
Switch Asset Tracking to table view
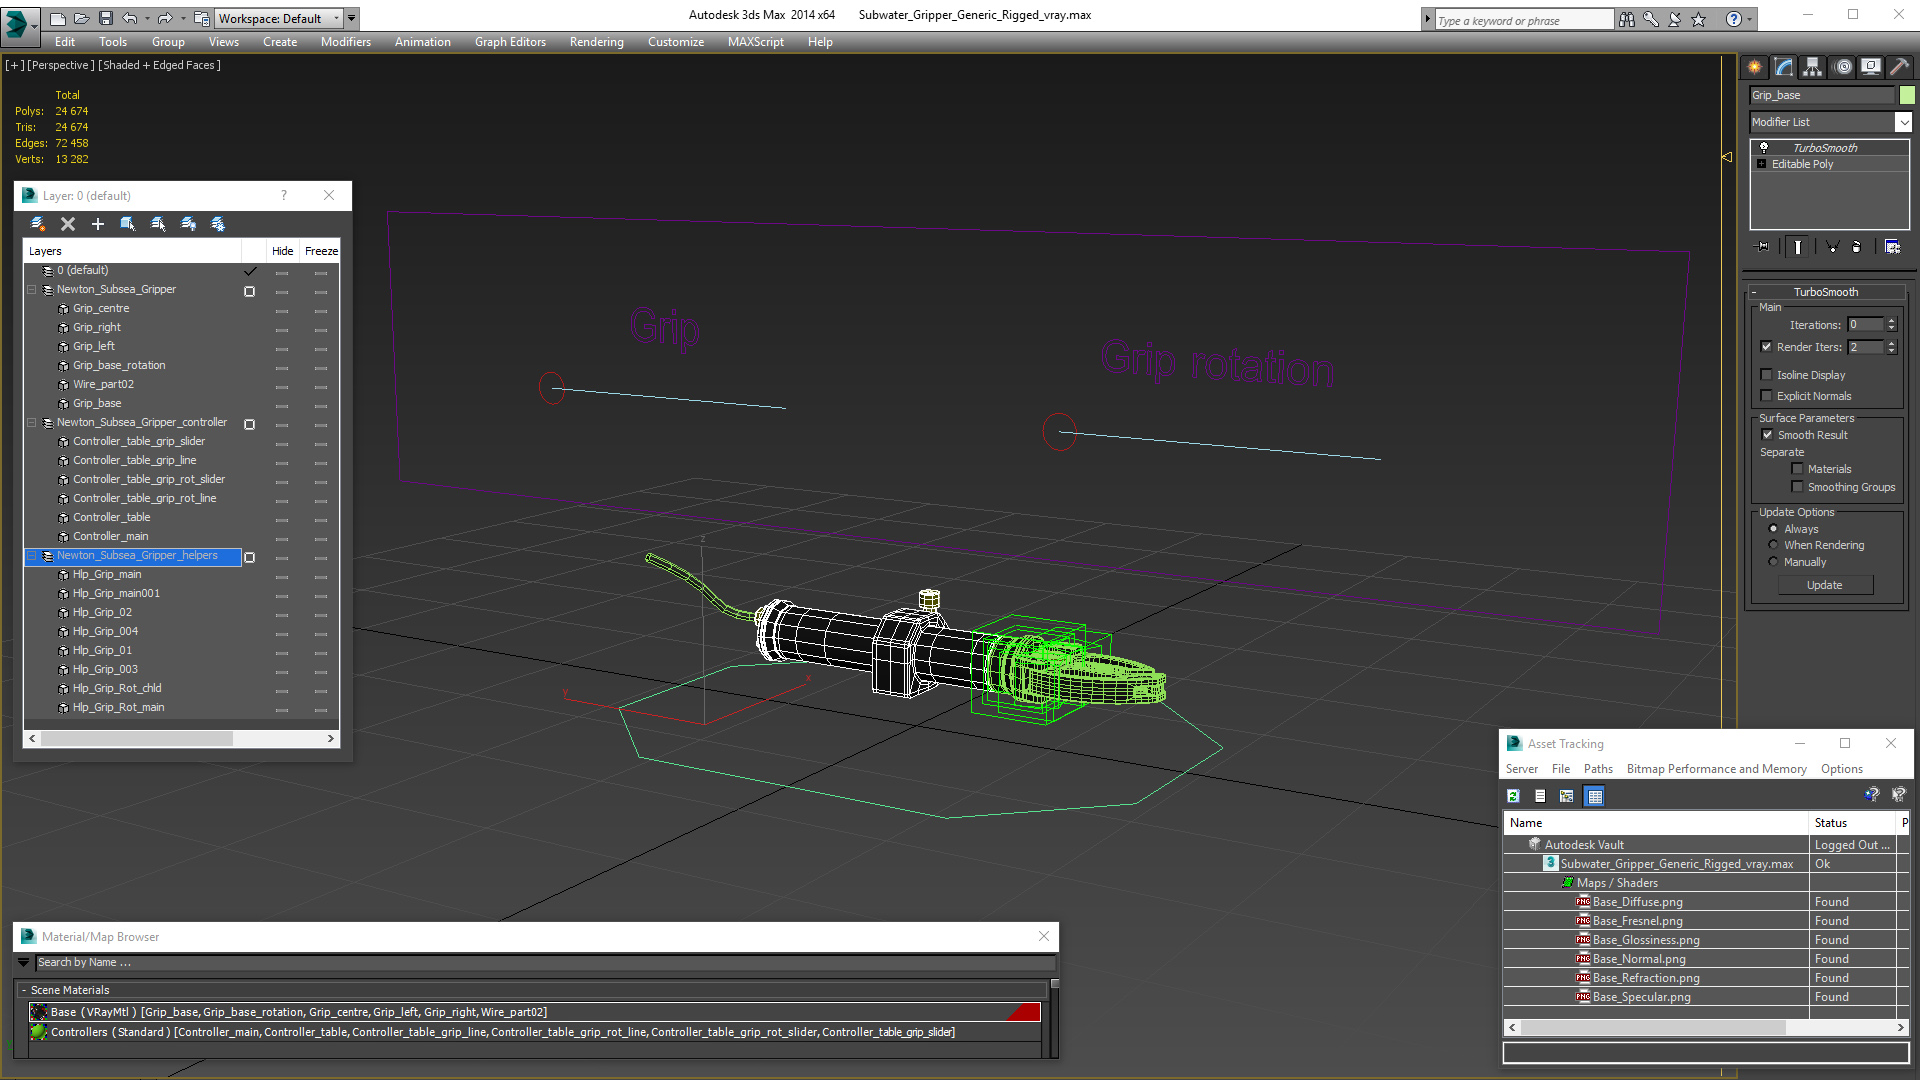[1595, 796]
